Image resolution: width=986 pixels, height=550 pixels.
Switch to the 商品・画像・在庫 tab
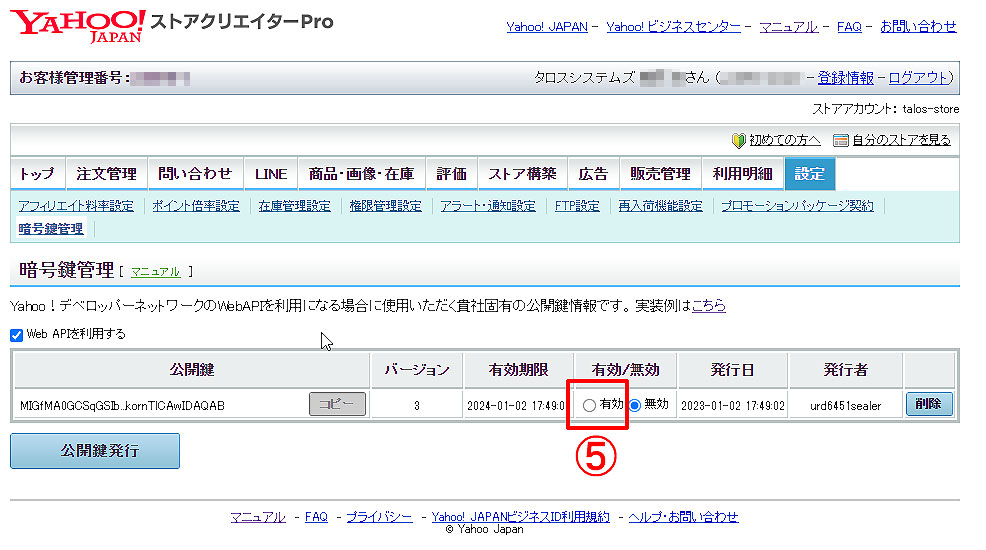[x=362, y=174]
